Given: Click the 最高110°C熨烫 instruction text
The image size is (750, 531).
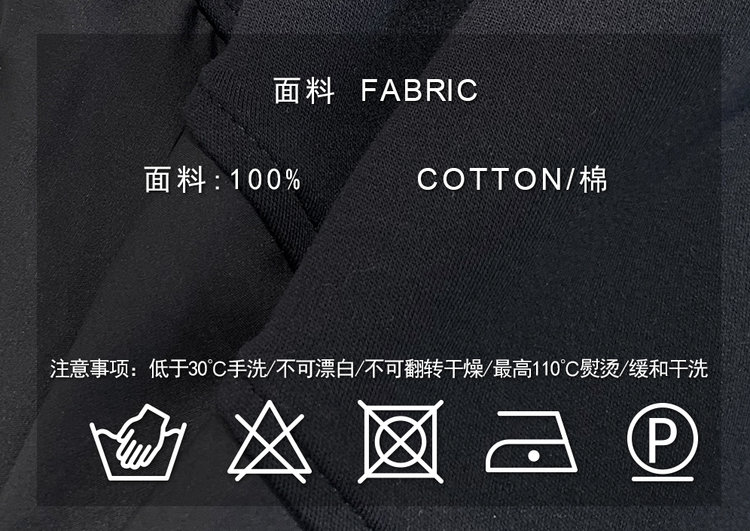Looking at the screenshot, I should (x=556, y=369).
